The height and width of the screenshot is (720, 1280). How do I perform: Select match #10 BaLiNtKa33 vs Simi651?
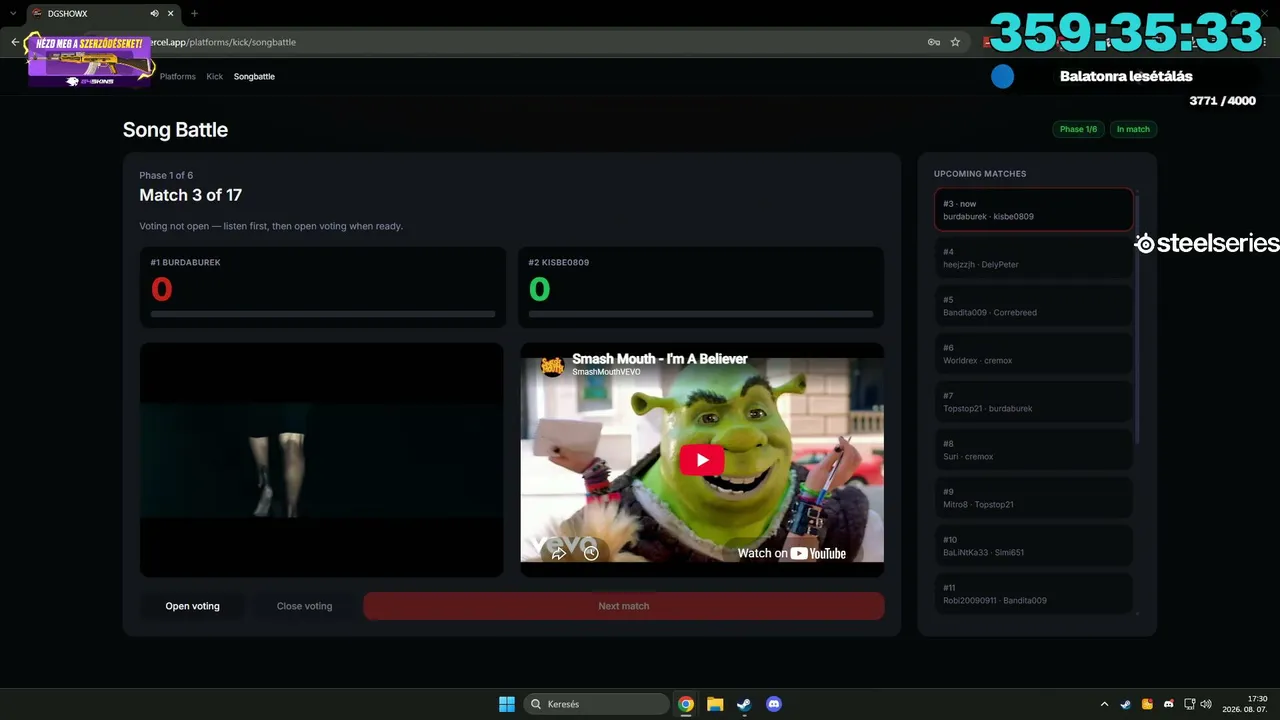point(1033,546)
